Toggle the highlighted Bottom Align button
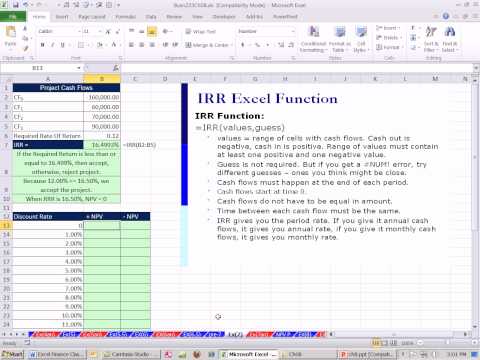The height and width of the screenshot is (360, 480). point(152,32)
